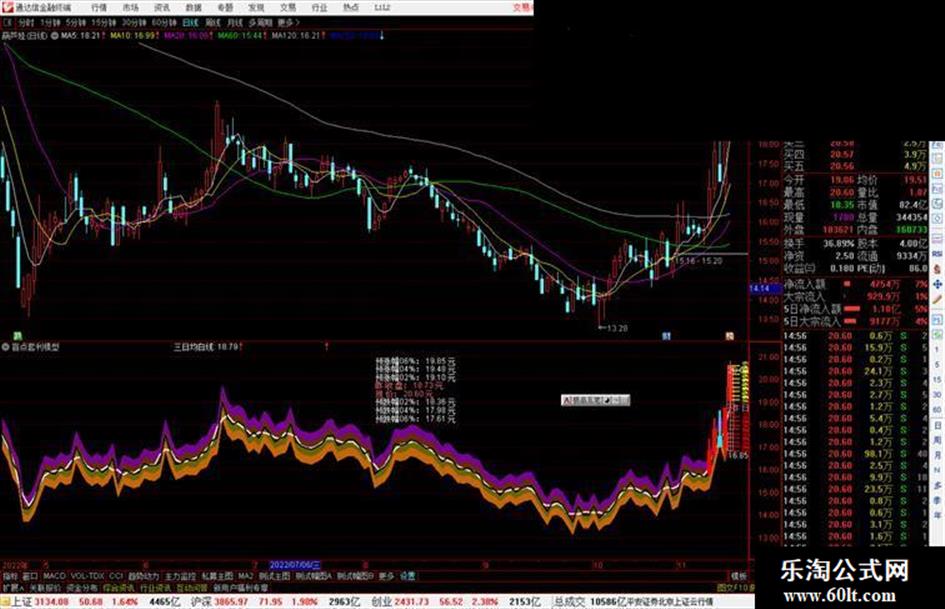945x609 pixels.
Task: Switch indicator to MA2
Action: pos(245,576)
